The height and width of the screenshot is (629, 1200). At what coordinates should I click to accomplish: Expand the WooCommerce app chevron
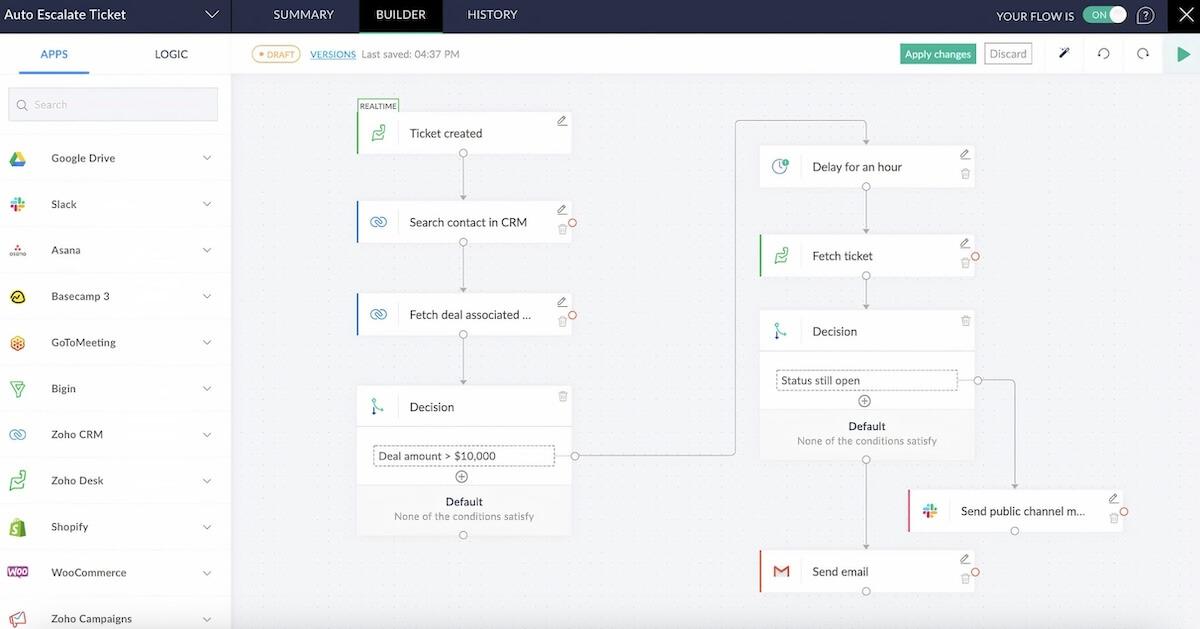(x=207, y=573)
